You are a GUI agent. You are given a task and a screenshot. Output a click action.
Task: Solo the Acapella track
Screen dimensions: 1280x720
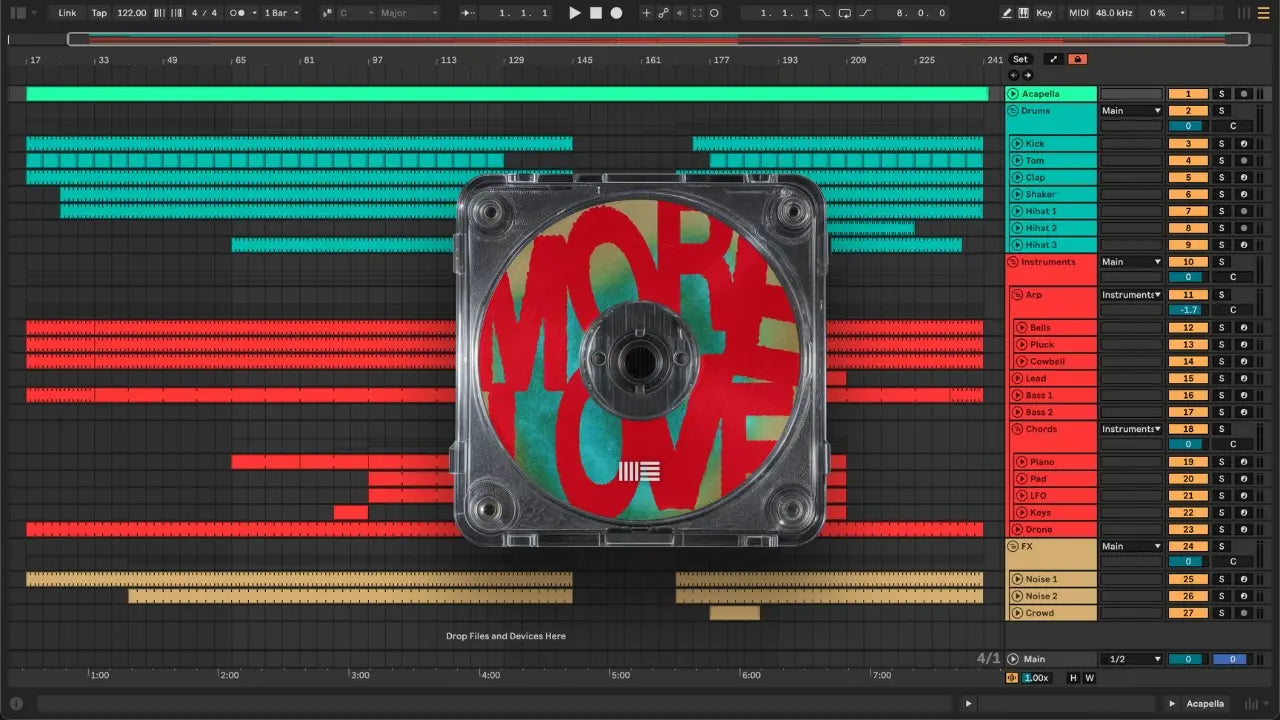[1220, 94]
